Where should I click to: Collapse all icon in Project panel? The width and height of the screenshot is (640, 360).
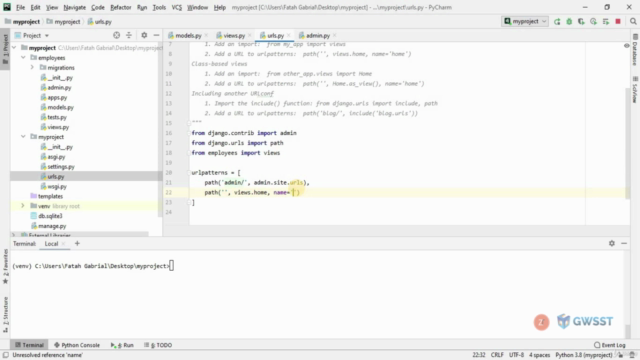pos(129,36)
